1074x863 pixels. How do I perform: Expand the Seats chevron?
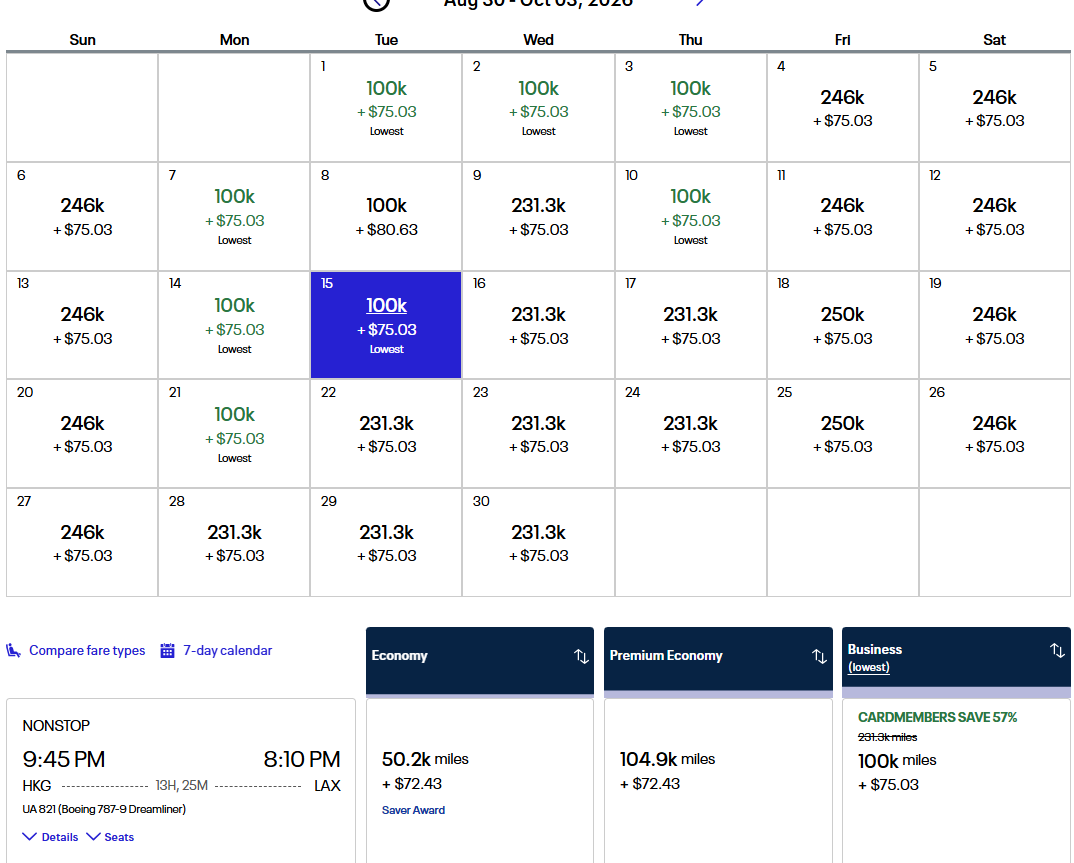tap(94, 837)
